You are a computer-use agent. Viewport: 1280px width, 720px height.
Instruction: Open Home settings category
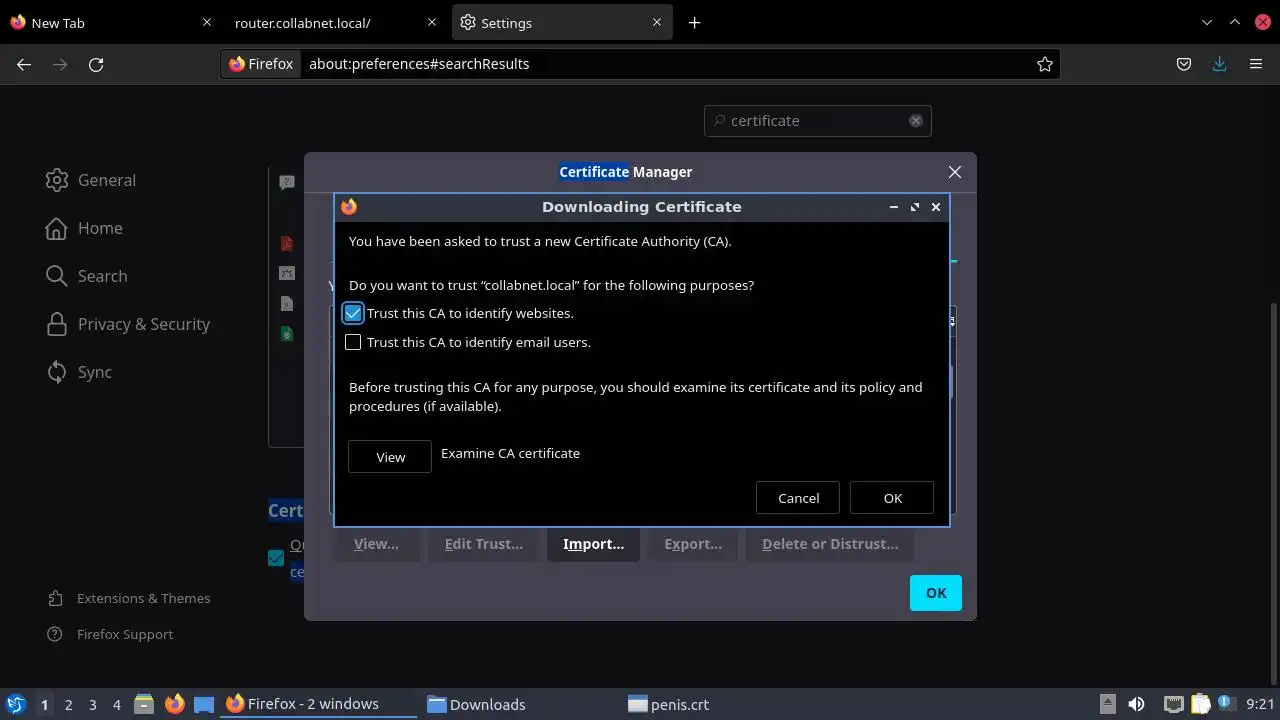(x=84, y=228)
